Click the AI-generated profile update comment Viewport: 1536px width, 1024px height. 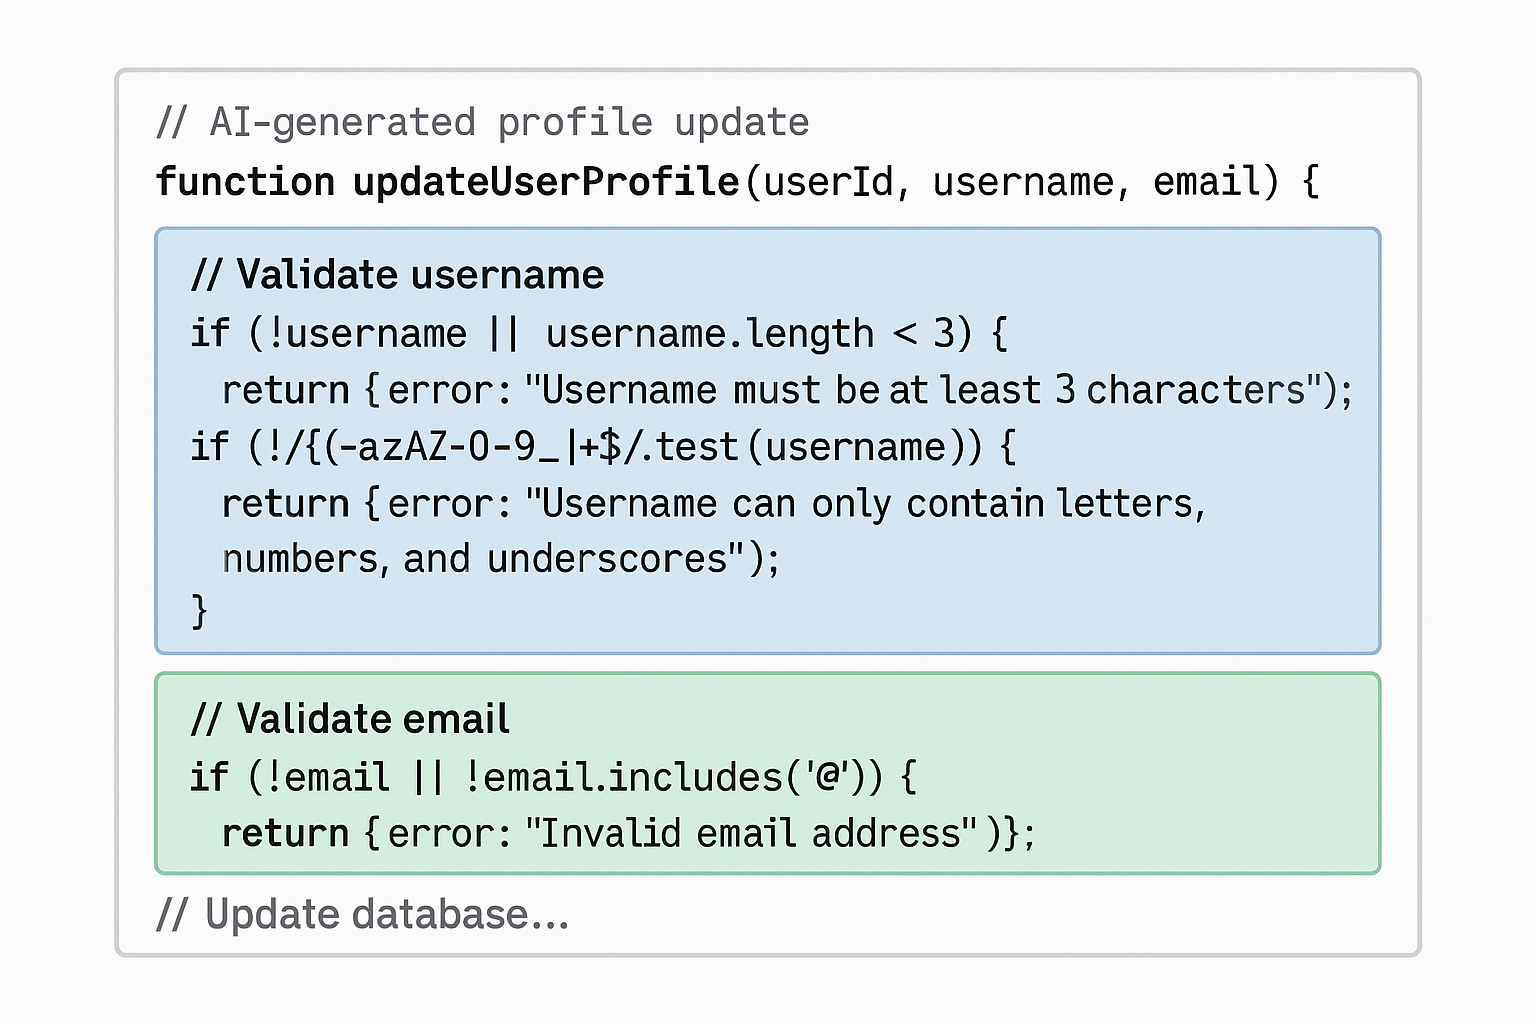[483, 123]
